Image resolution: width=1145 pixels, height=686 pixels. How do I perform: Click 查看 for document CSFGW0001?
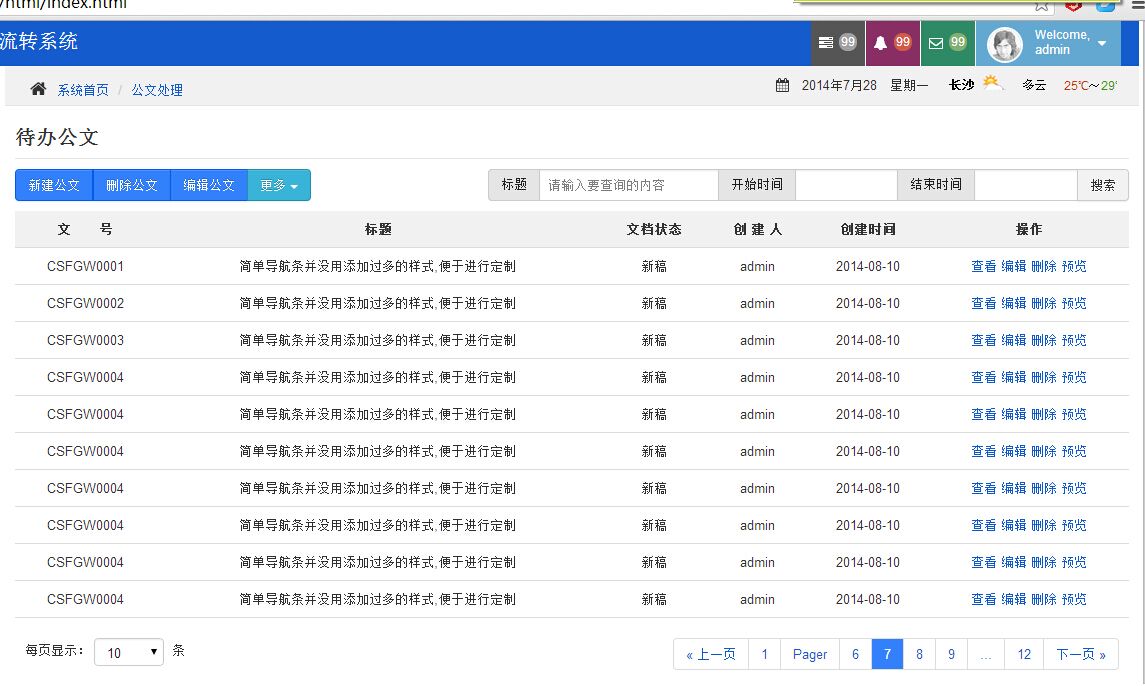point(984,266)
